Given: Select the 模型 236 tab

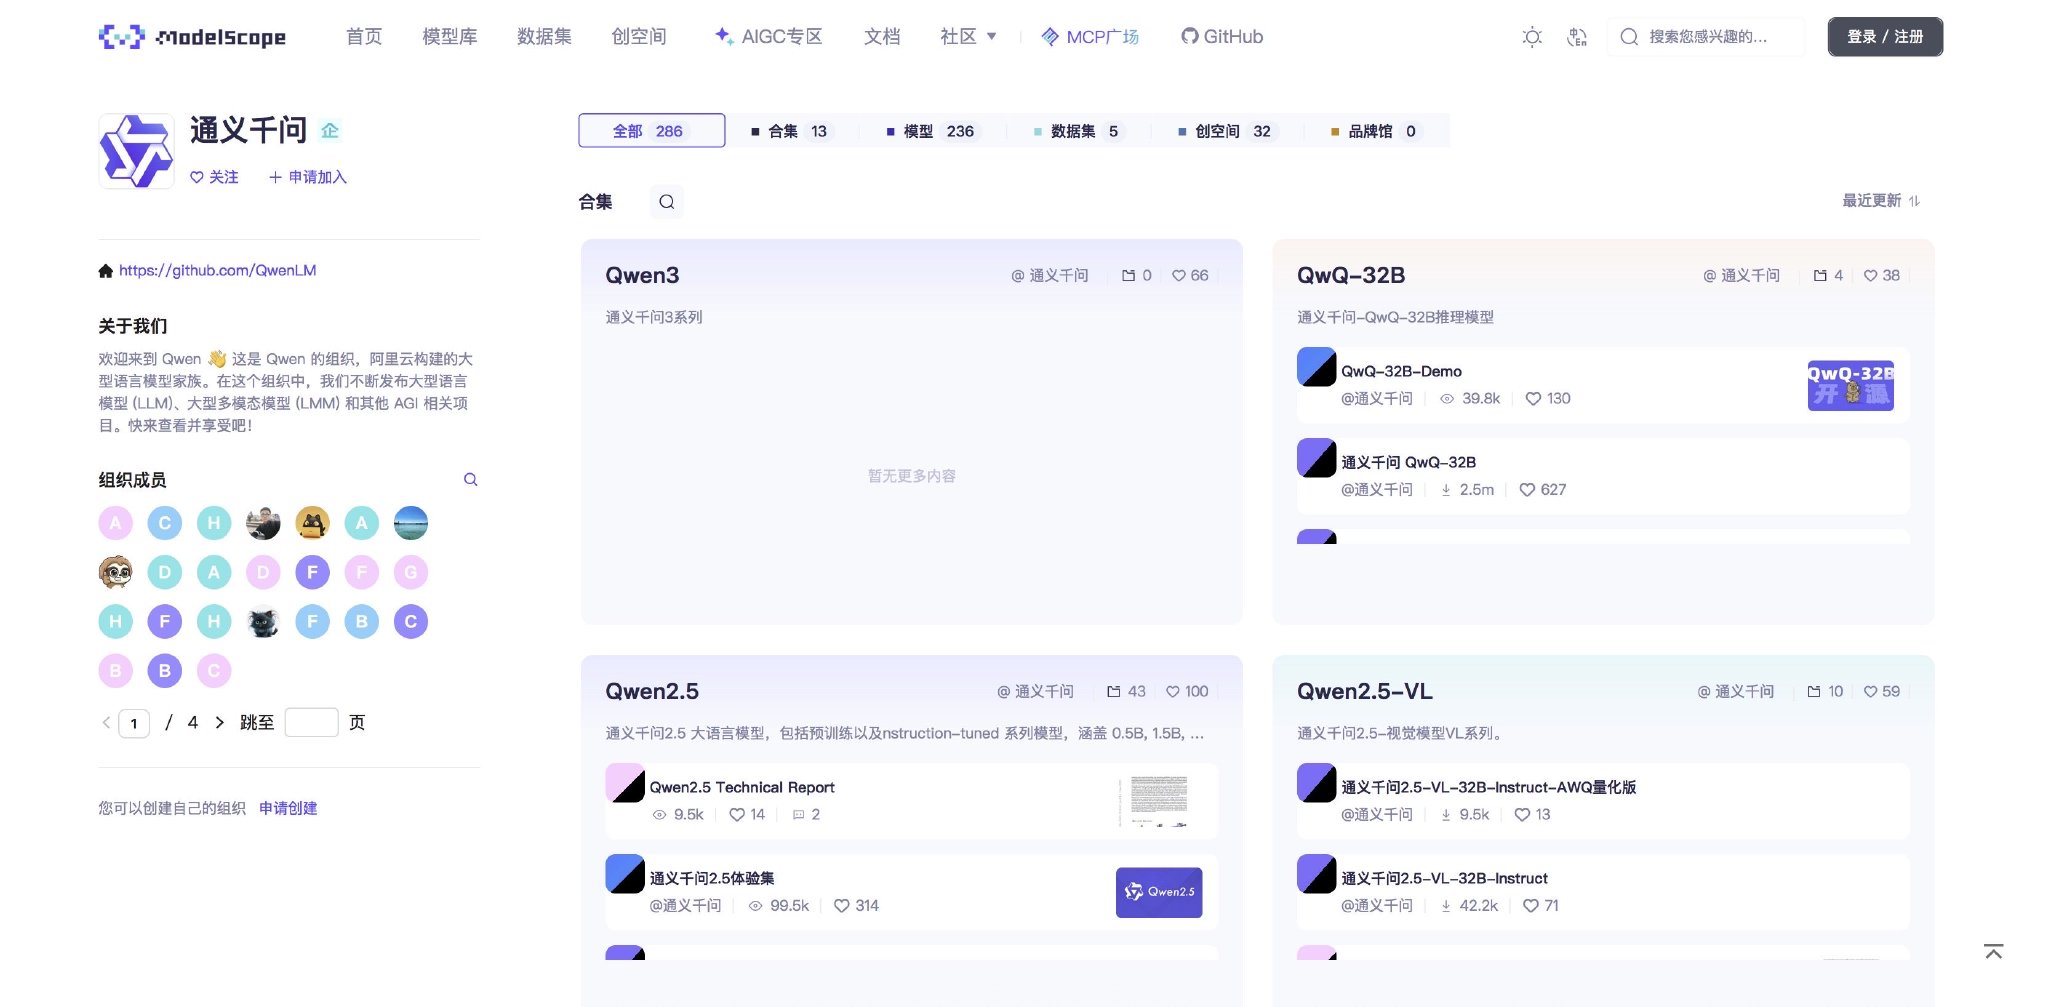Looking at the screenshot, I should (931, 131).
